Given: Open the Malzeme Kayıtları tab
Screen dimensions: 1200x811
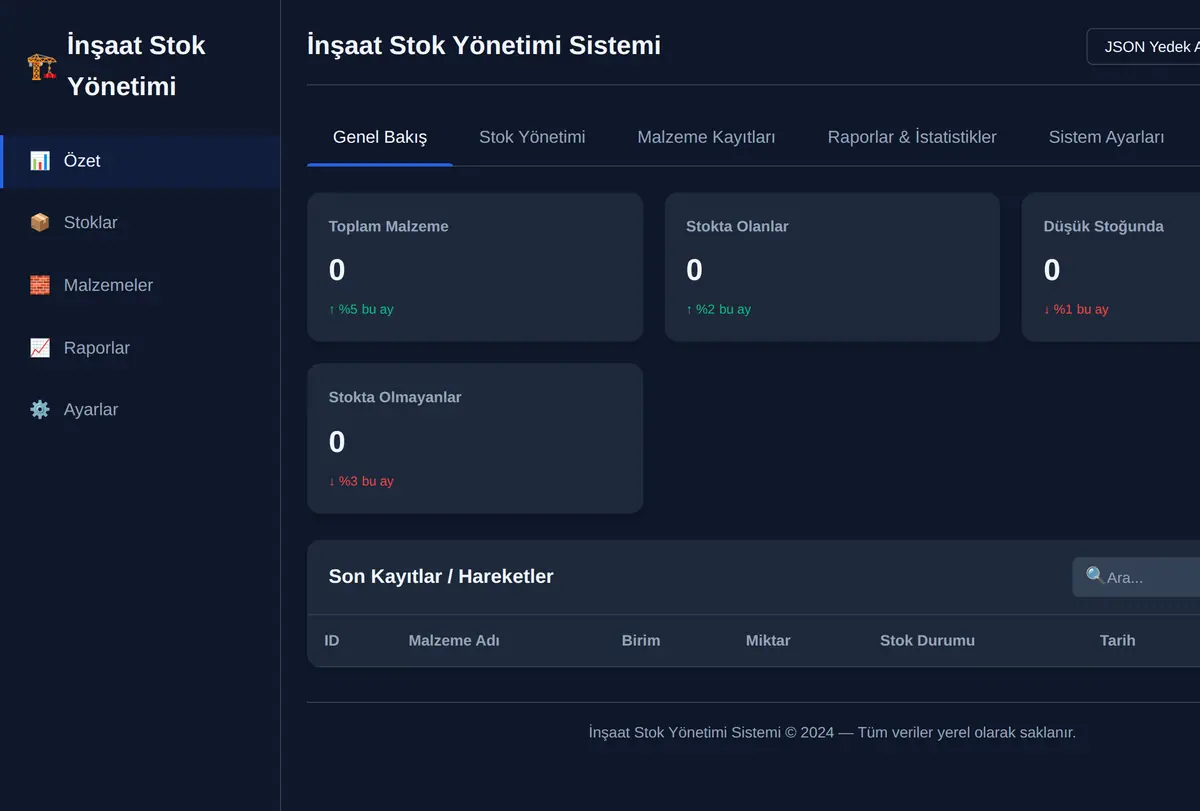Looking at the screenshot, I should pyautogui.click(x=706, y=137).
